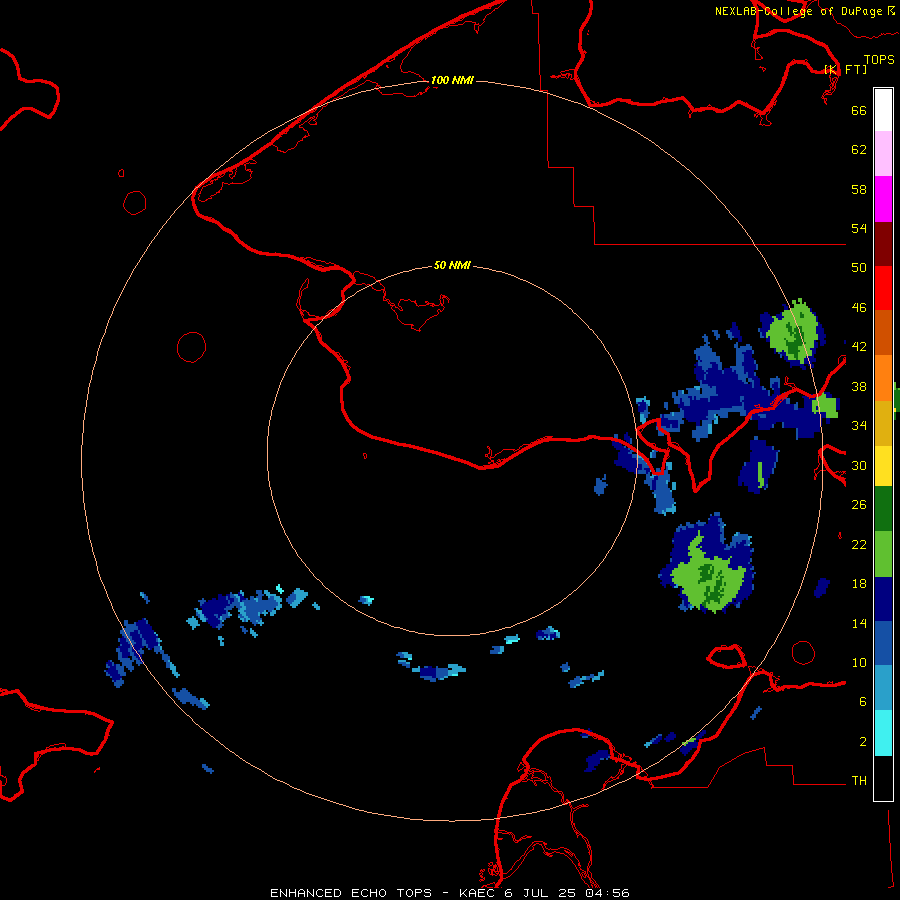Click legend value '66'
This screenshot has width=900, height=900.
[x=859, y=110]
